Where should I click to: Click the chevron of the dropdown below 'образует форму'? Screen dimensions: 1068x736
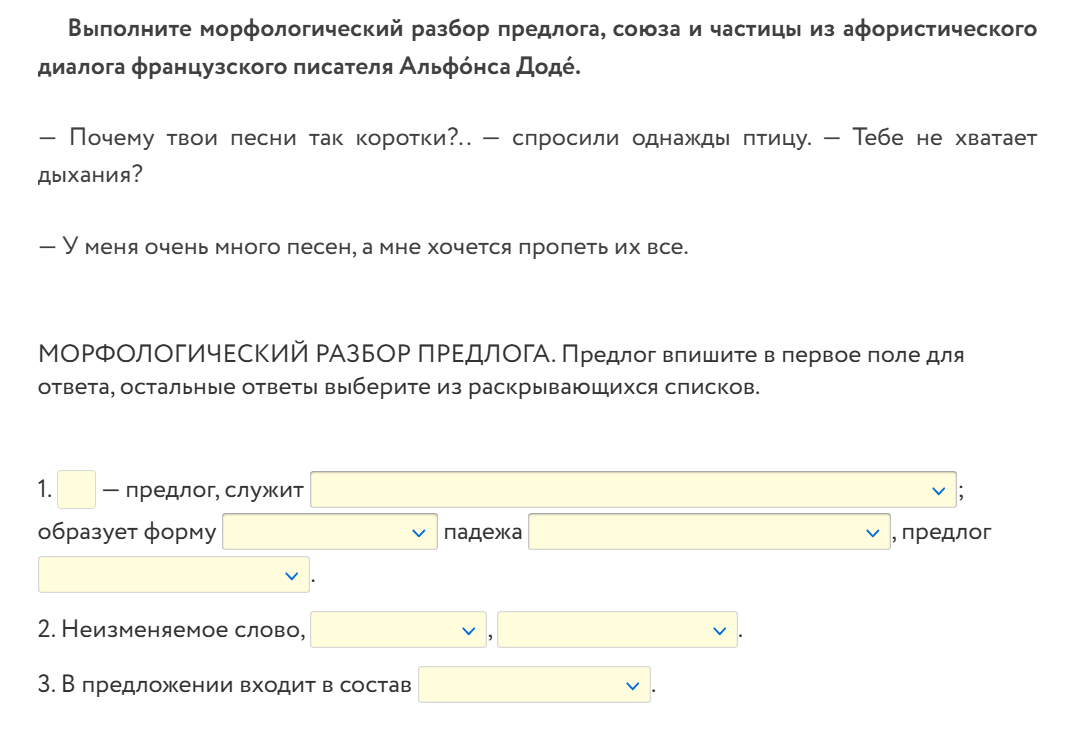coord(292,577)
